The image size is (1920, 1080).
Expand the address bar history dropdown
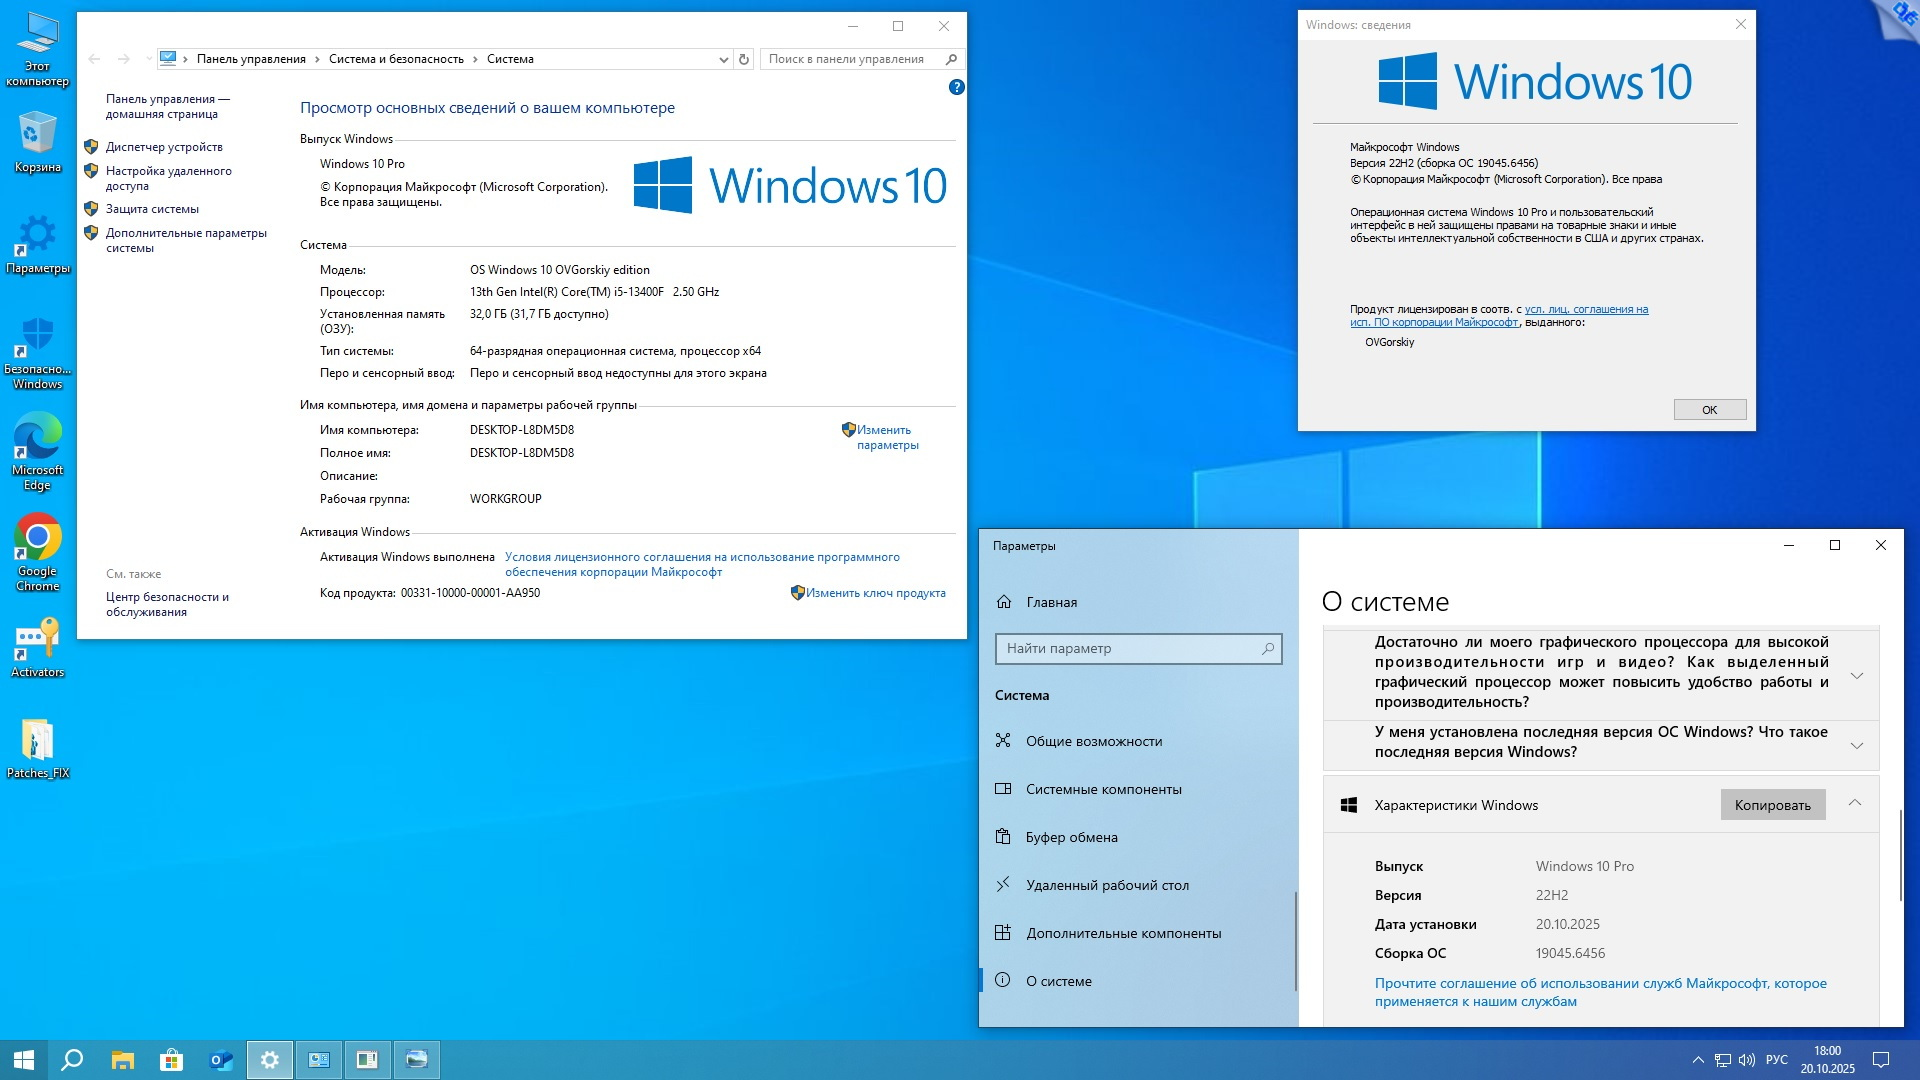point(723,59)
